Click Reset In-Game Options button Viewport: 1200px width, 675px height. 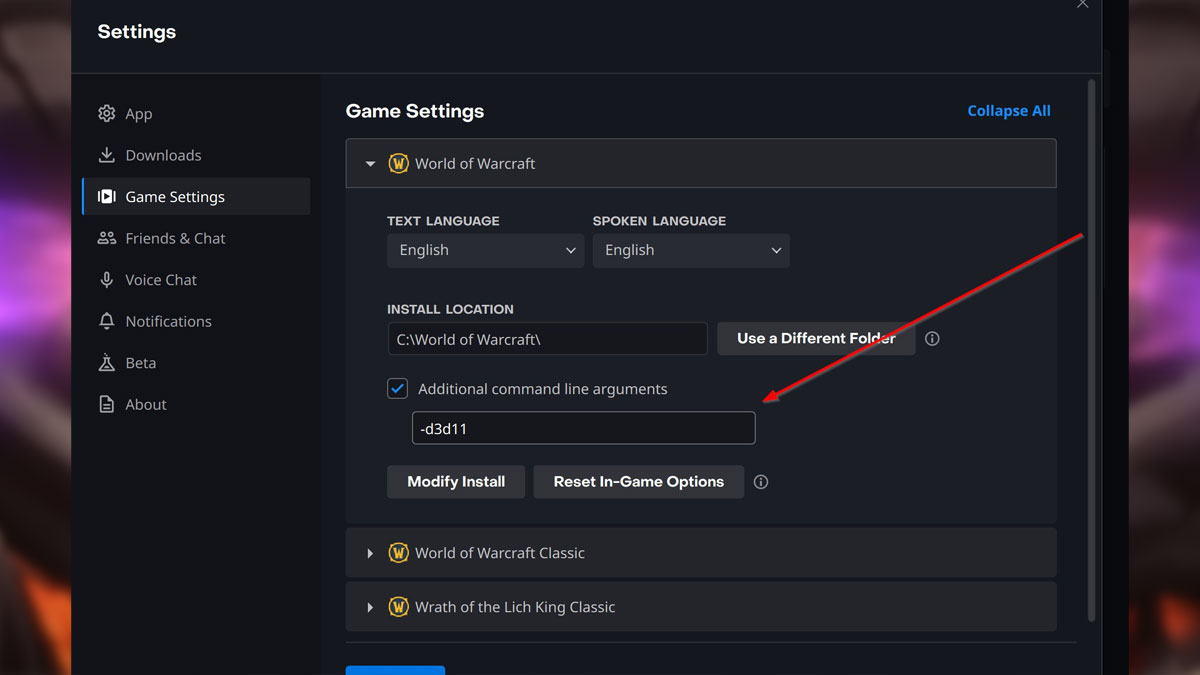pos(638,482)
